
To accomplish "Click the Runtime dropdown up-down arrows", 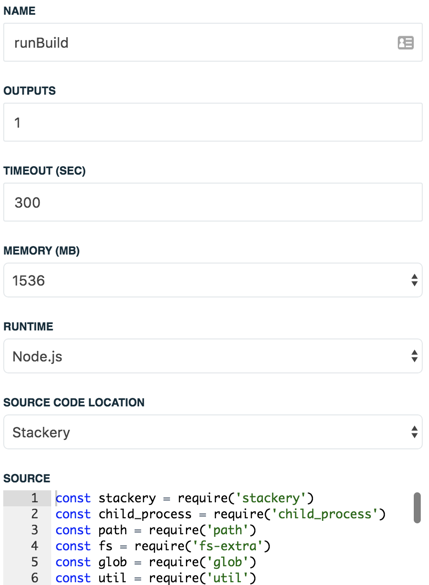I will coord(414,356).
